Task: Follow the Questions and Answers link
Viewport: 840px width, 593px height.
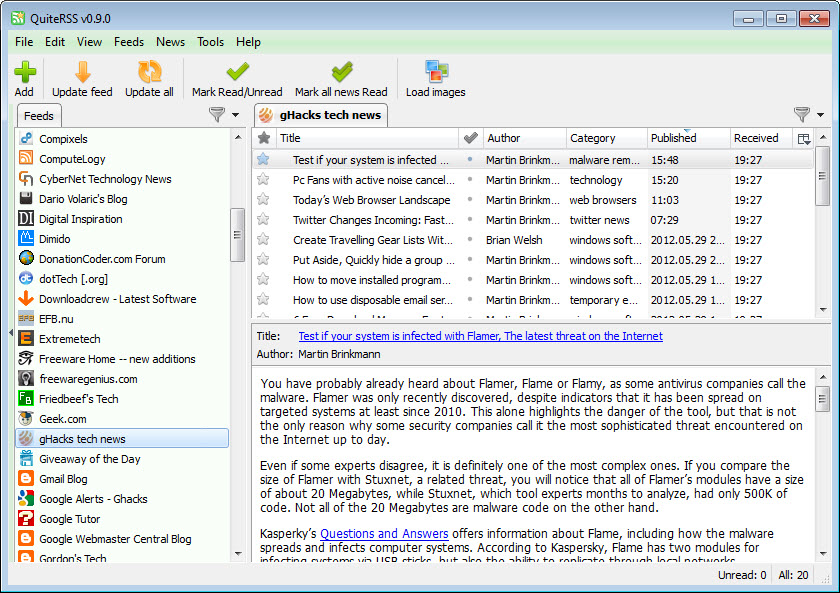Action: point(384,534)
